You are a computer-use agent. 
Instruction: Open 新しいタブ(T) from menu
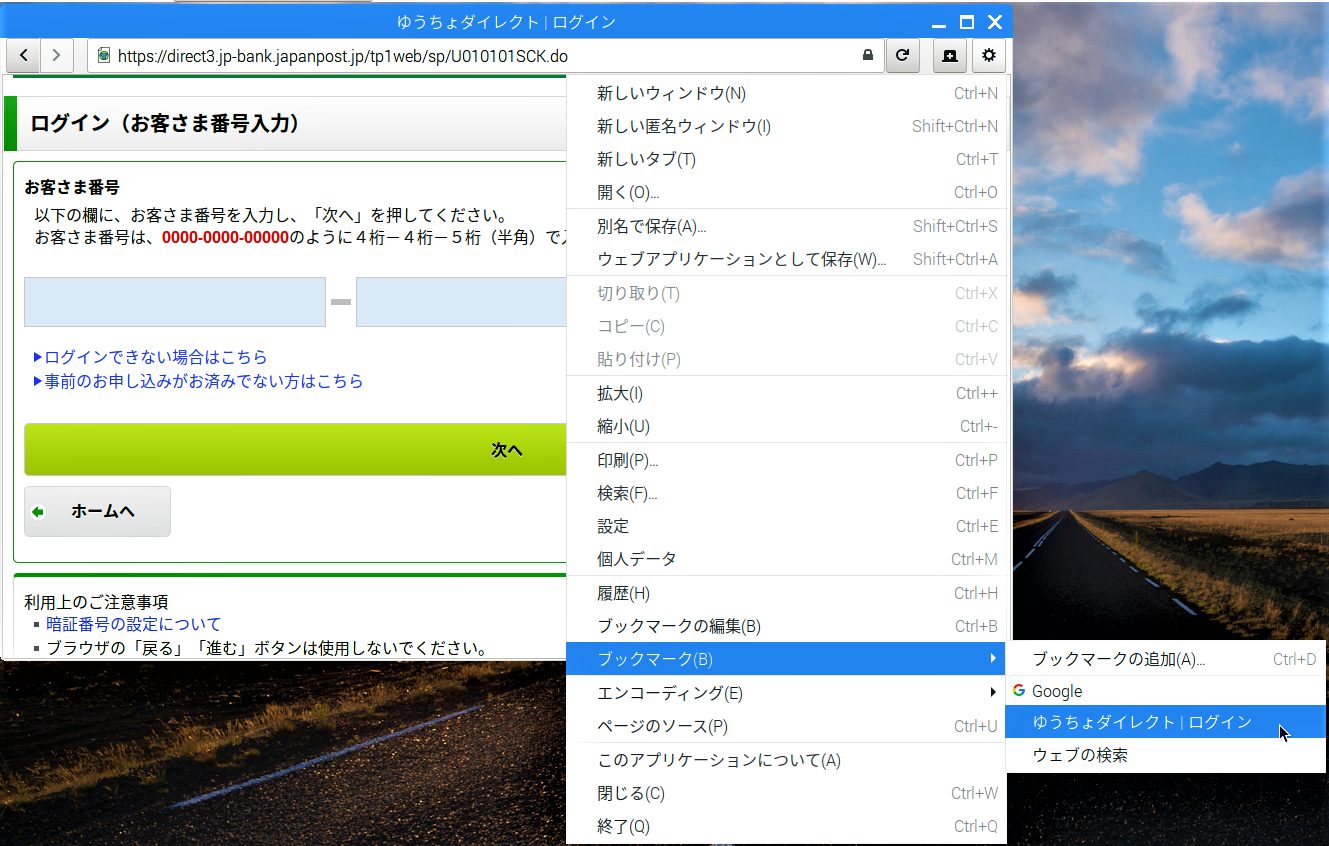[x=786, y=160]
